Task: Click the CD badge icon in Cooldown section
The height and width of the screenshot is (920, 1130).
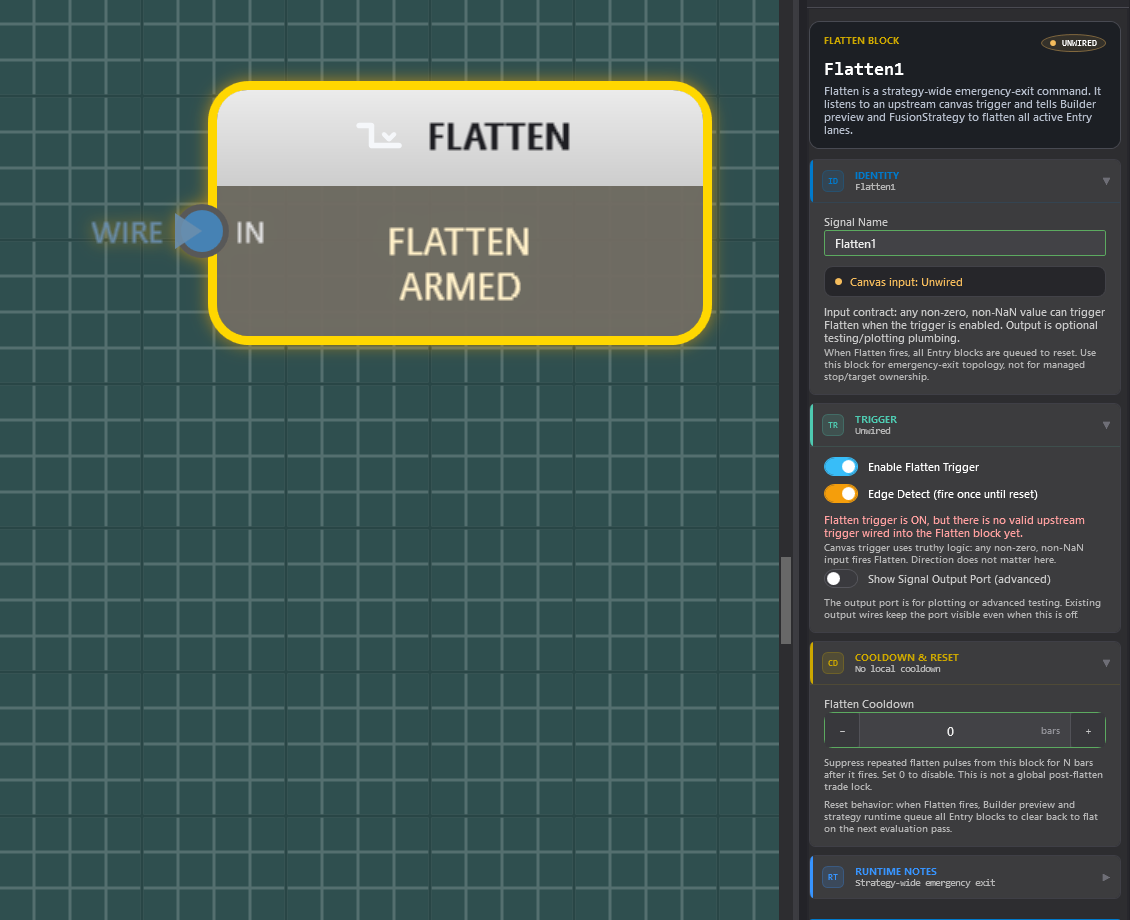Action: click(x=833, y=663)
